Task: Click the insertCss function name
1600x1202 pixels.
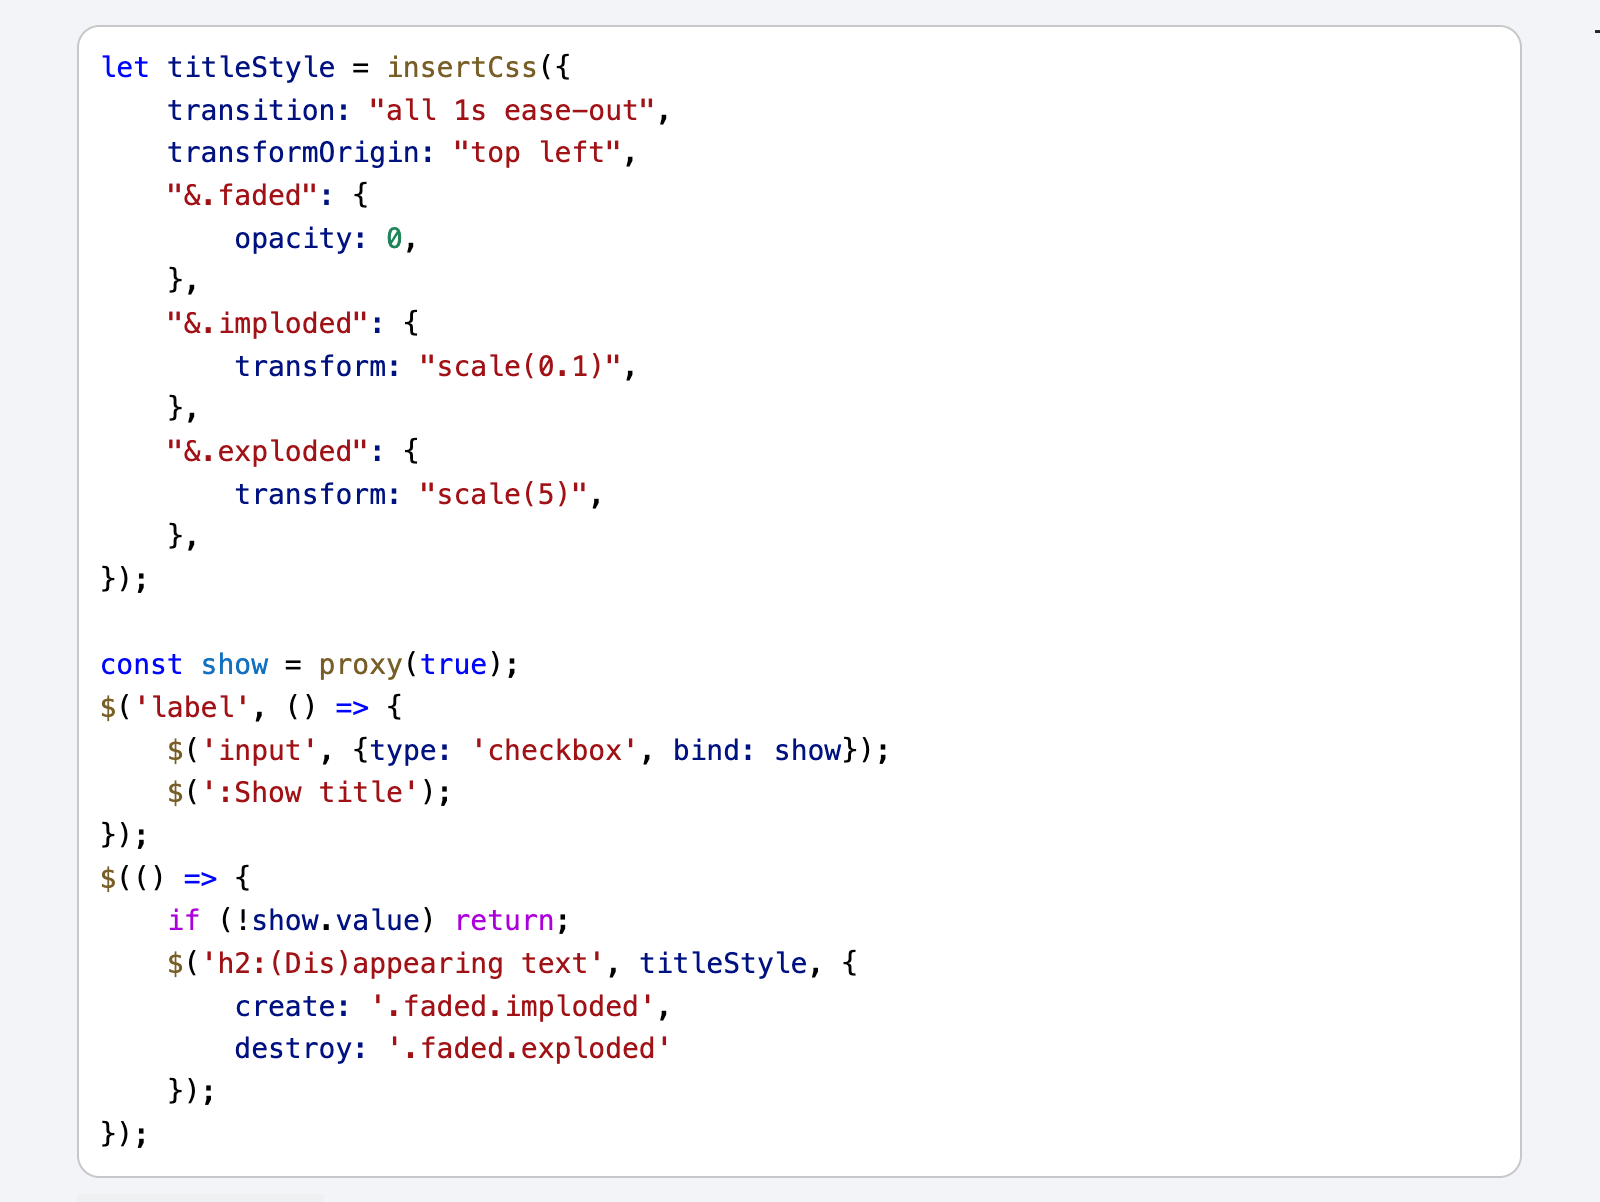Action: click(x=462, y=67)
